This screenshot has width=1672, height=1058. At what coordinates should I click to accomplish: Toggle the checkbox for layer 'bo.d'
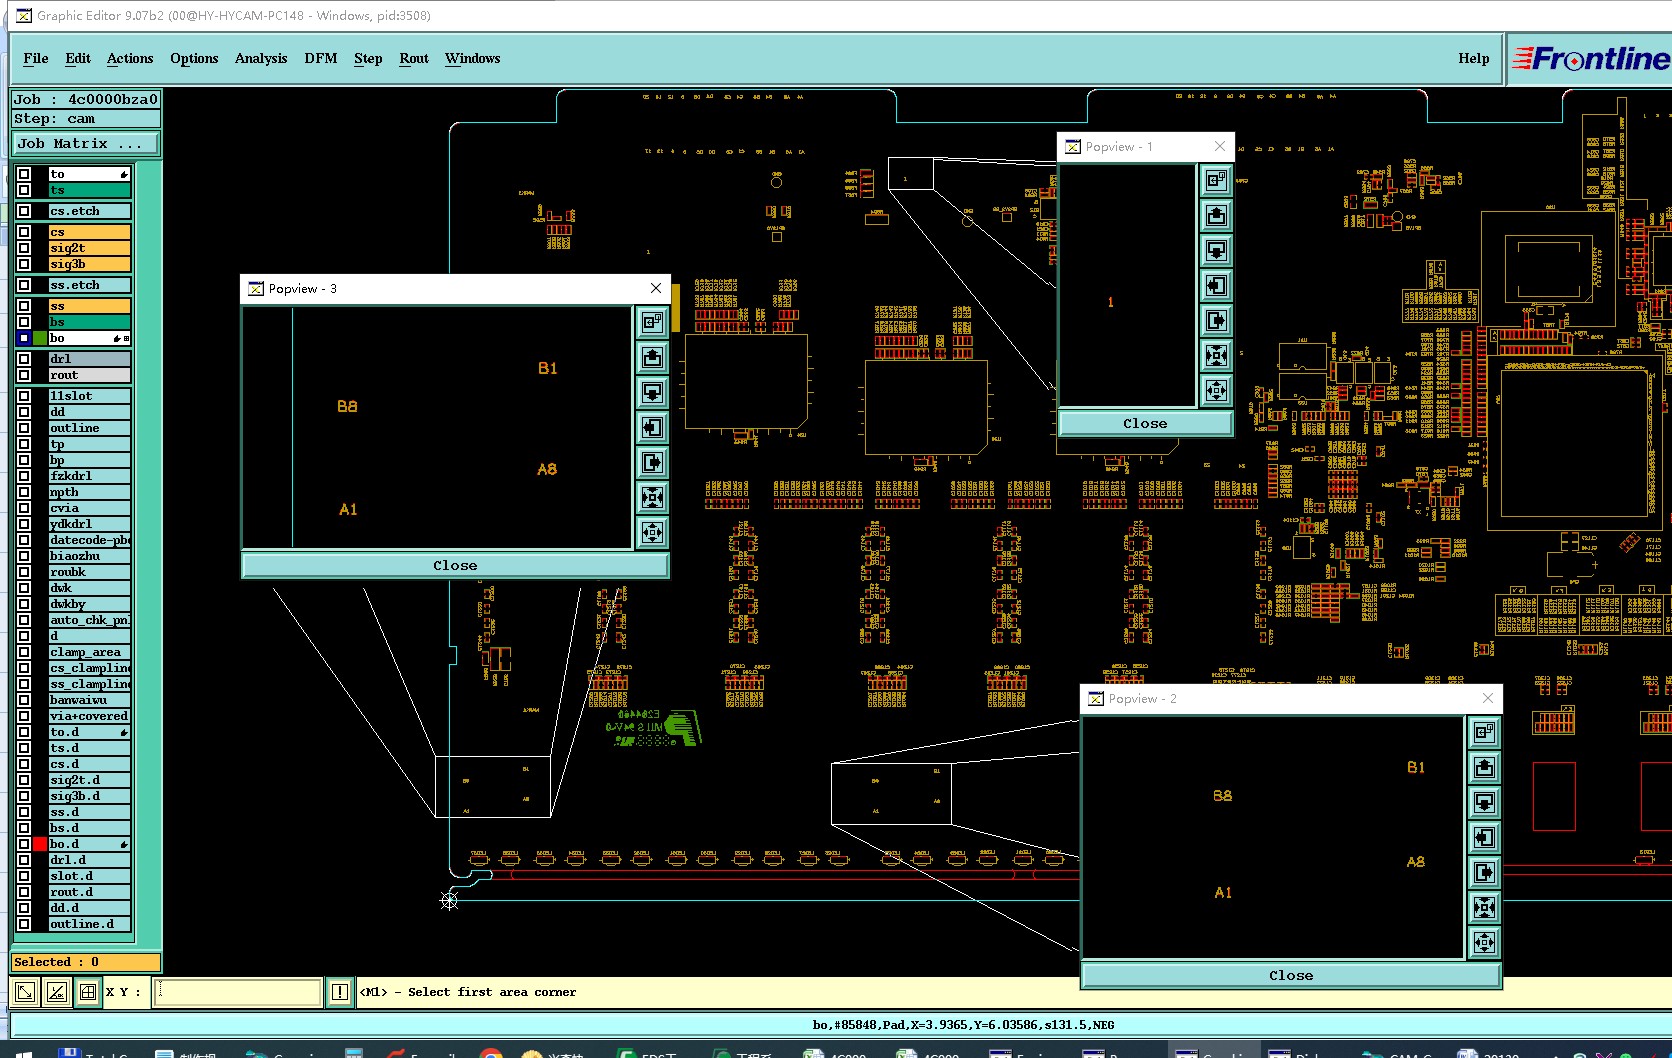(24, 844)
